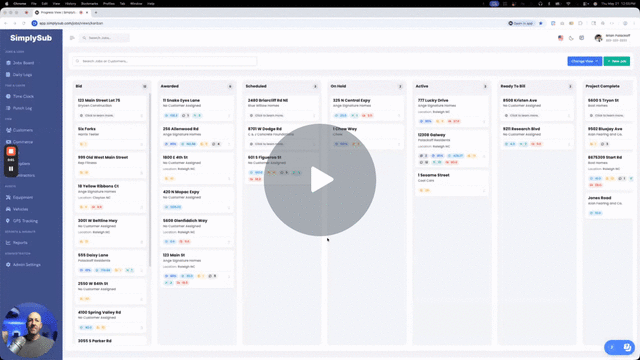Screen dimensions: 640x360
Task: Toggle dark mode moon icon
Action: tap(571, 38)
